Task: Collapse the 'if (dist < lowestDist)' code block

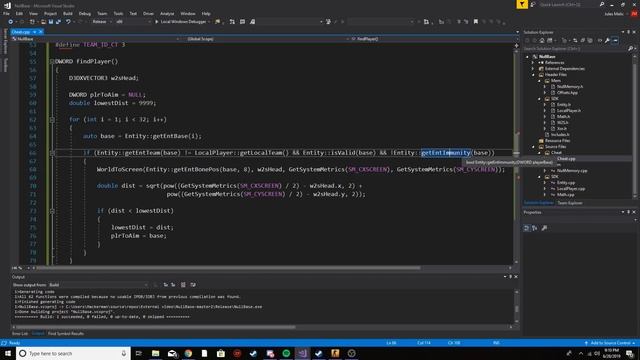Action: coord(52,211)
